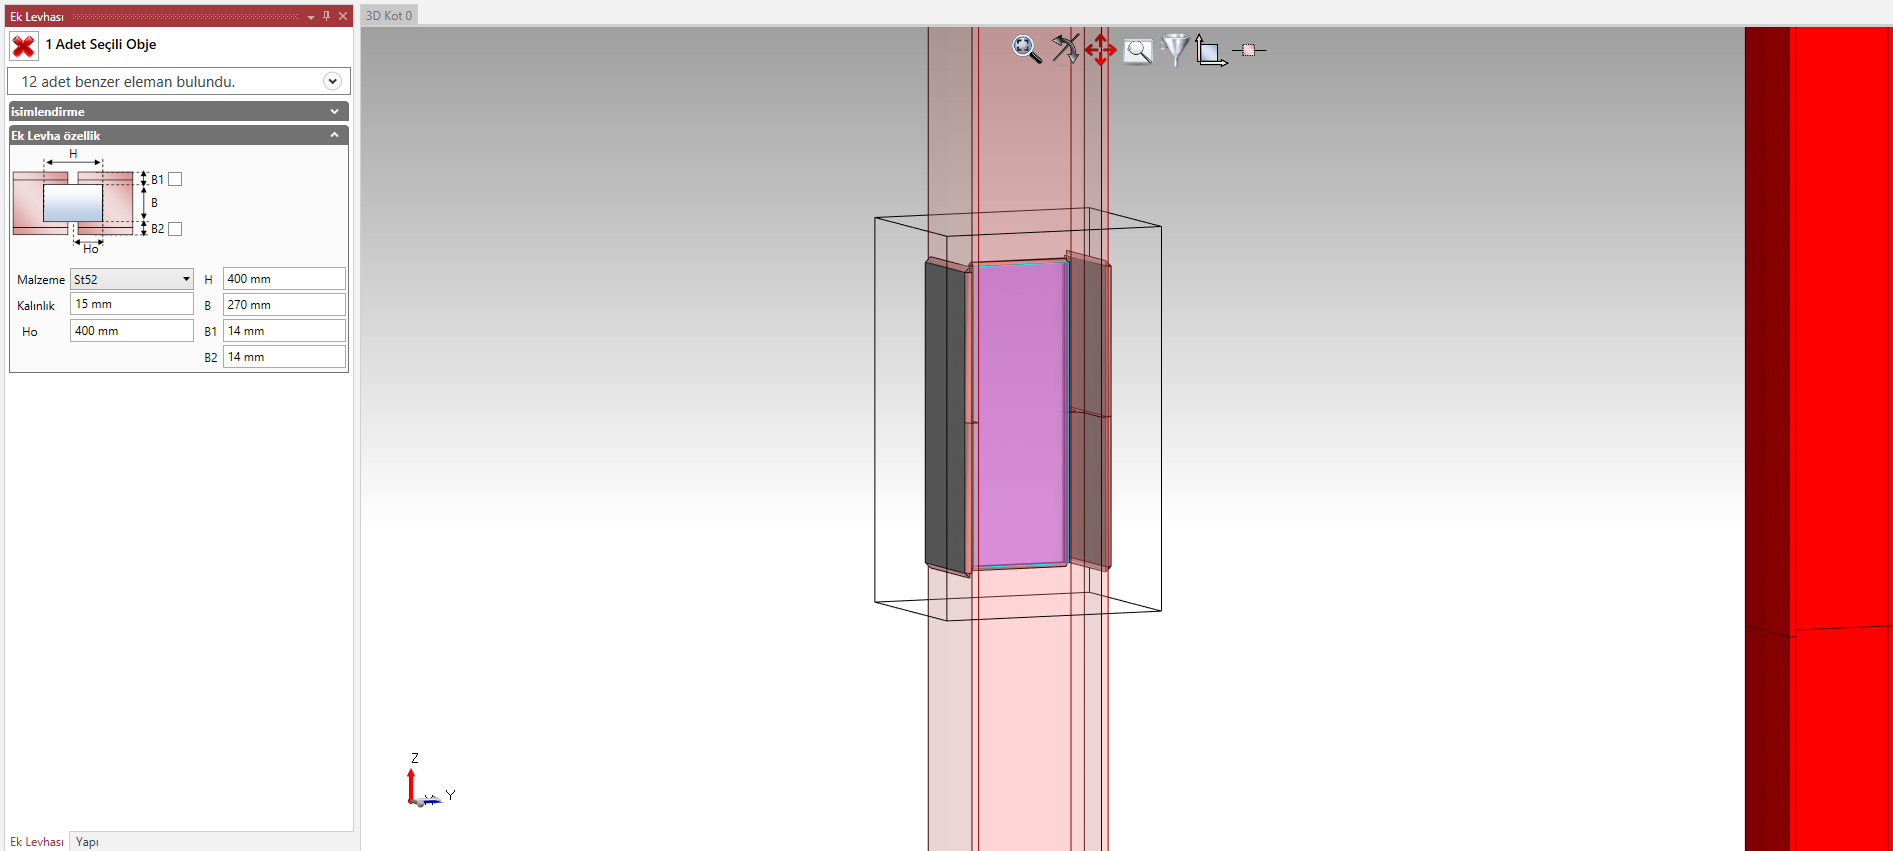The image size is (1893, 851).
Task: Click the section cut line icon
Action: (1249, 50)
